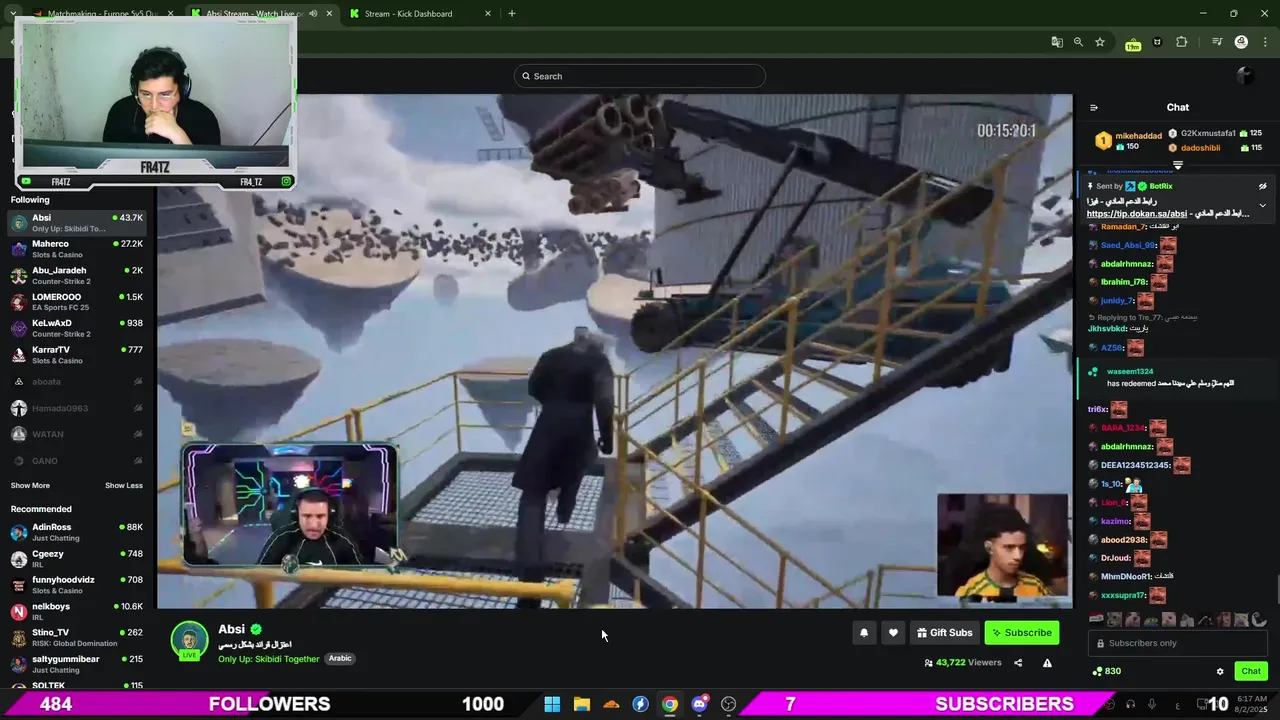Collapse the chat panel with the arrow icon
This screenshot has width=1280, height=720.
(1093, 108)
